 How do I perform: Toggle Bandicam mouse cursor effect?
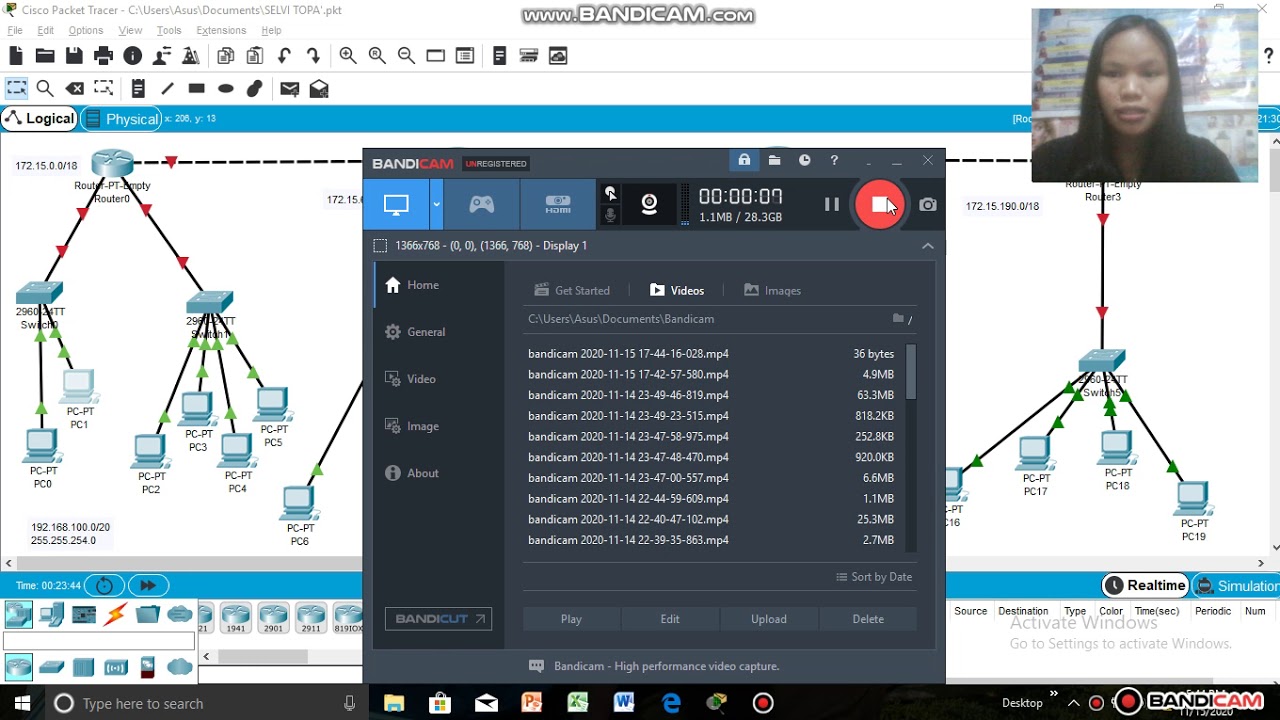coord(611,194)
